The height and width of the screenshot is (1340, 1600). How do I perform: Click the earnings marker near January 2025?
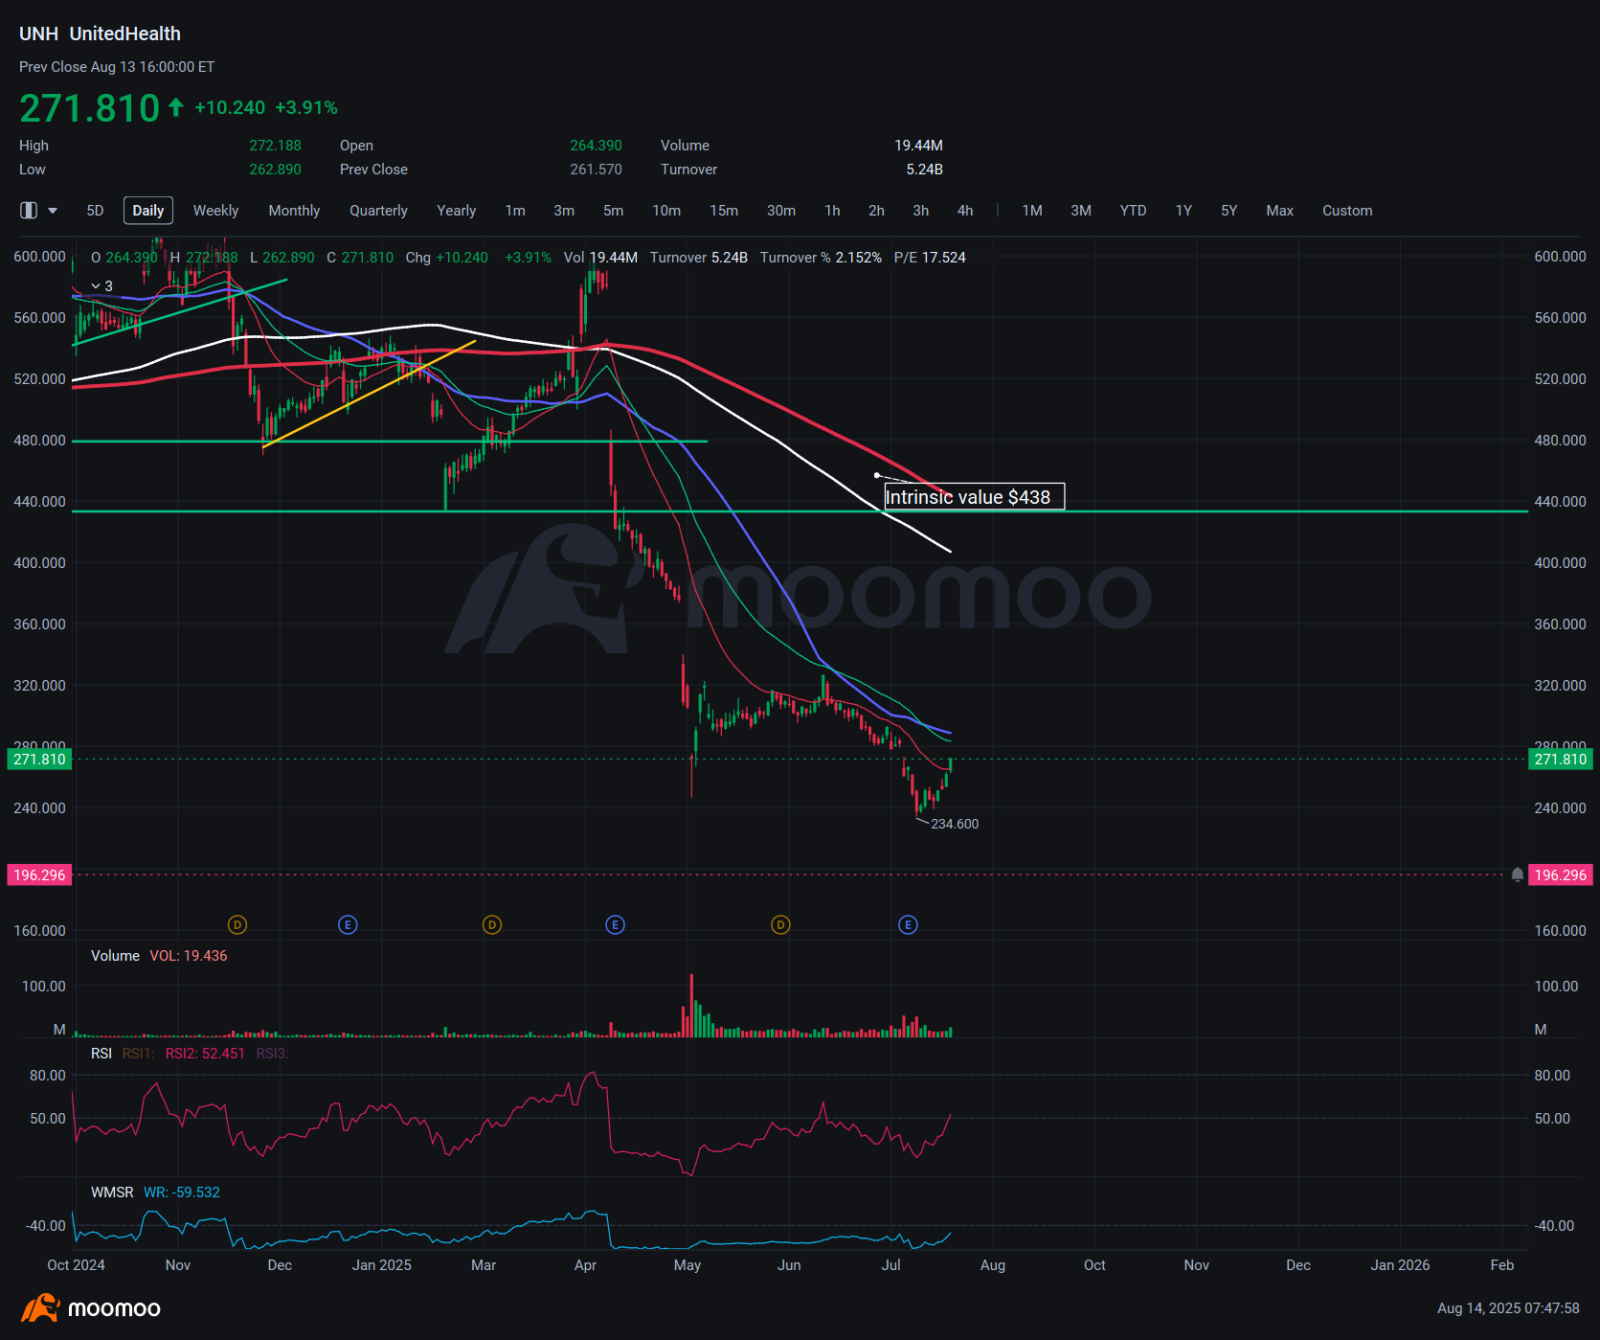pos(348,925)
